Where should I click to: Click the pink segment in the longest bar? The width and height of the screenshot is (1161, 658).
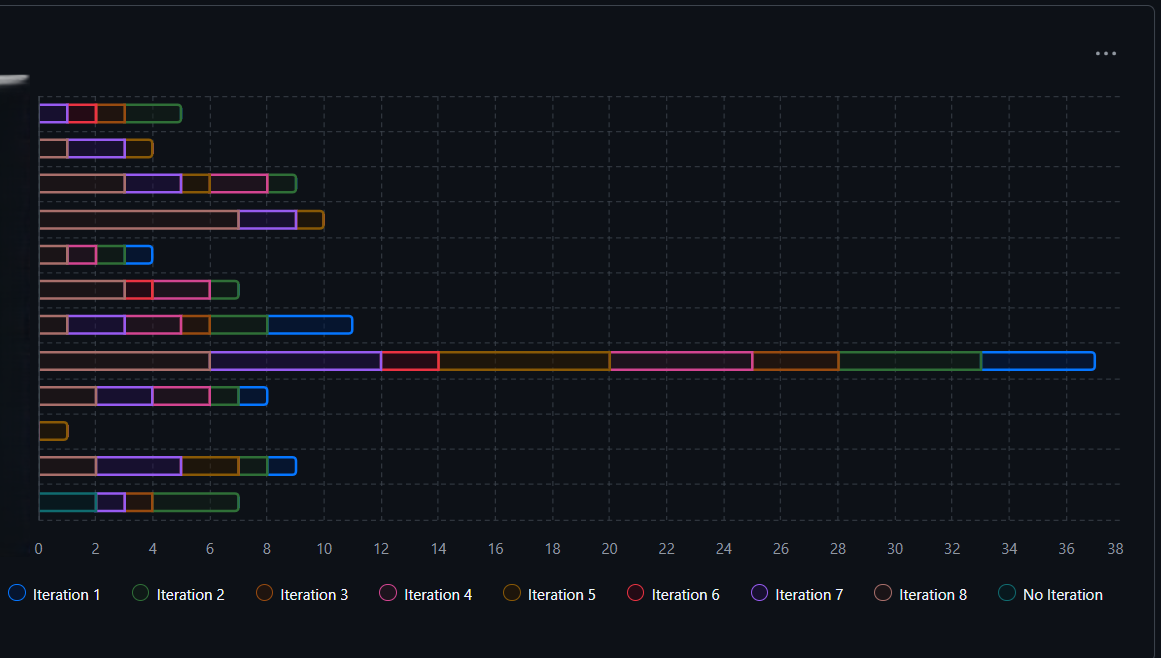tap(681, 361)
